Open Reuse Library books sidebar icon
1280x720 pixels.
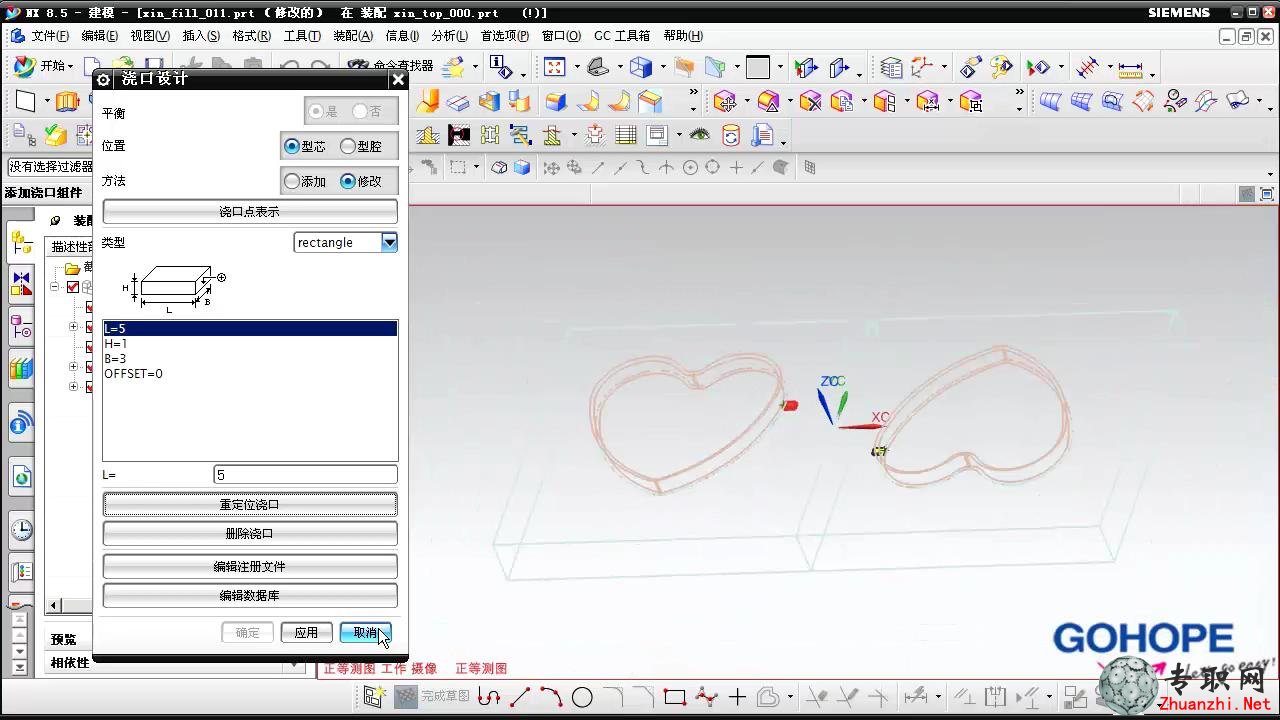(21, 369)
